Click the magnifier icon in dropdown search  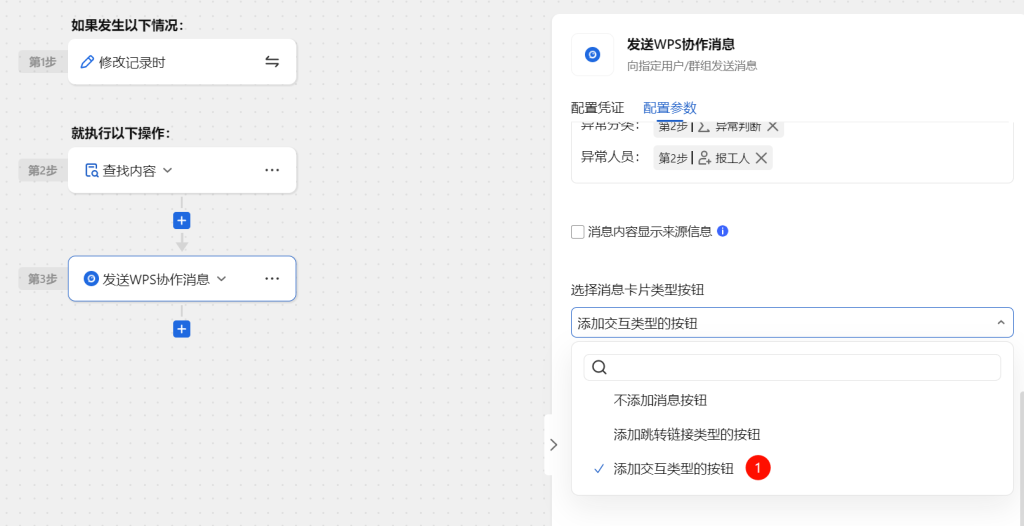(x=599, y=367)
